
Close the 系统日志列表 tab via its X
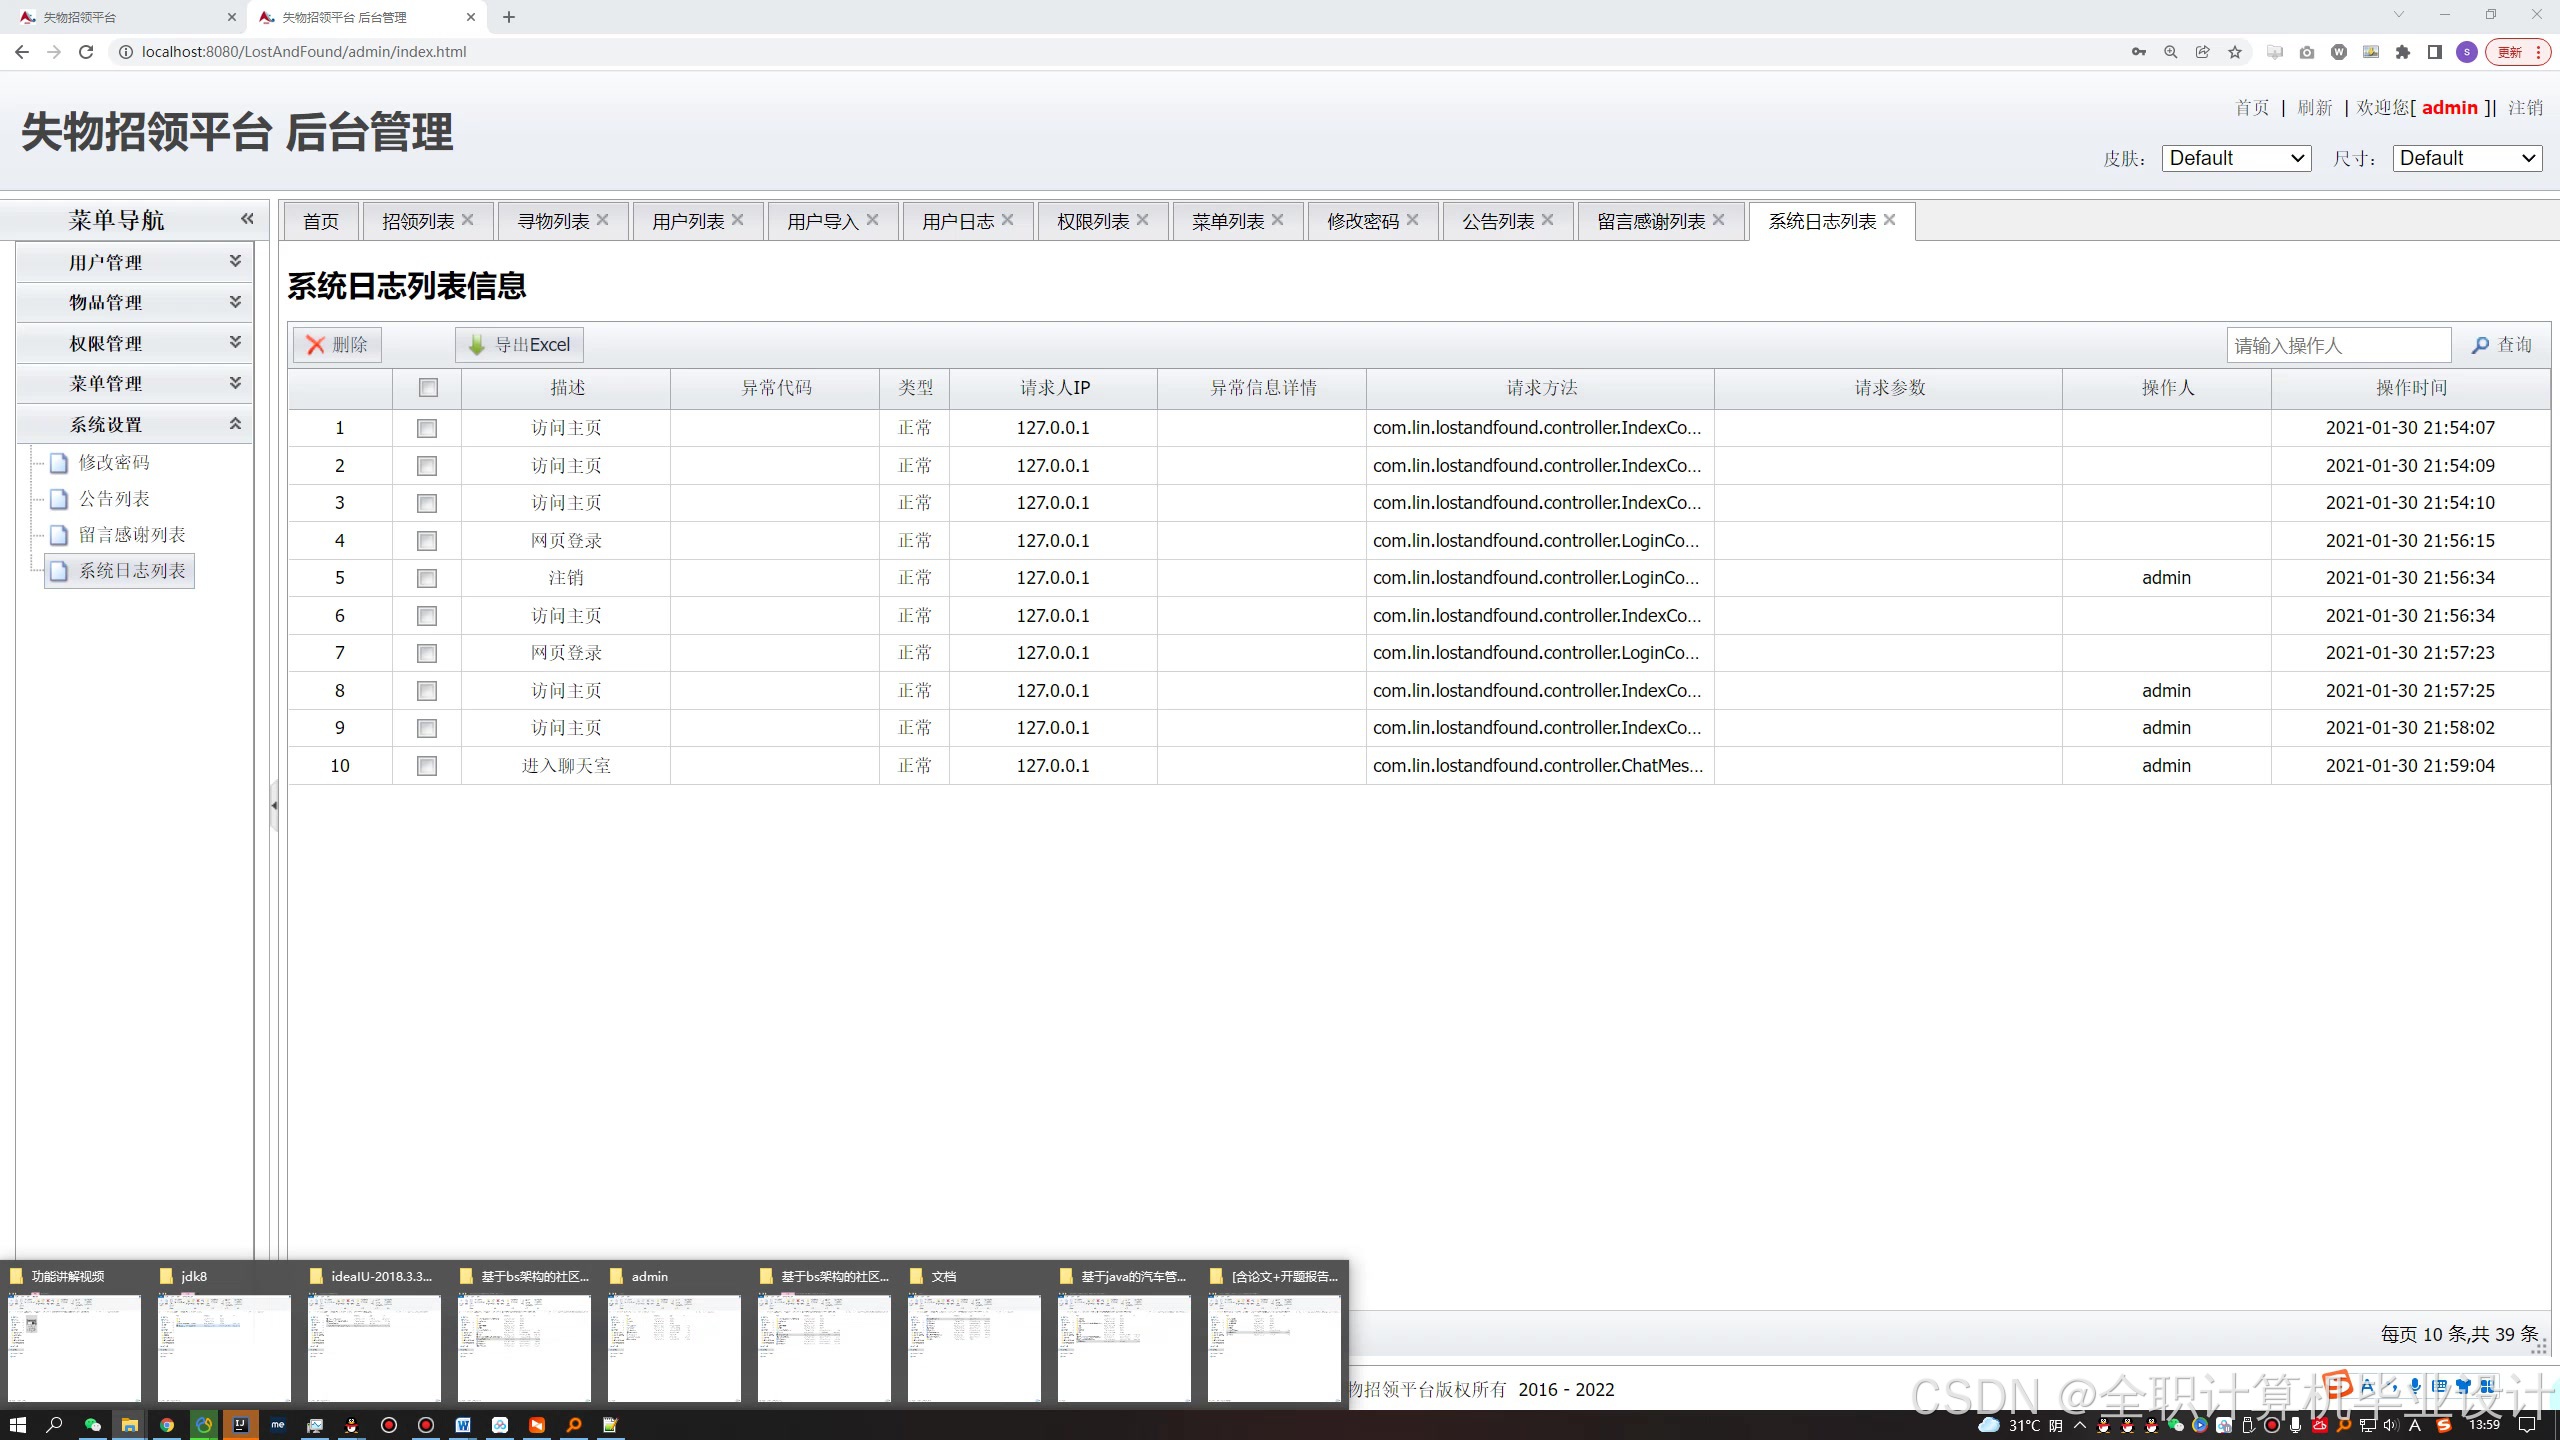(1889, 220)
